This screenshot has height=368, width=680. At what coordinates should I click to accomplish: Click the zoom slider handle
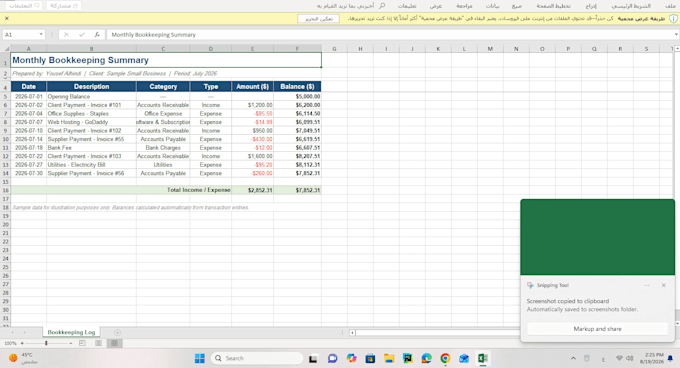pos(46,343)
